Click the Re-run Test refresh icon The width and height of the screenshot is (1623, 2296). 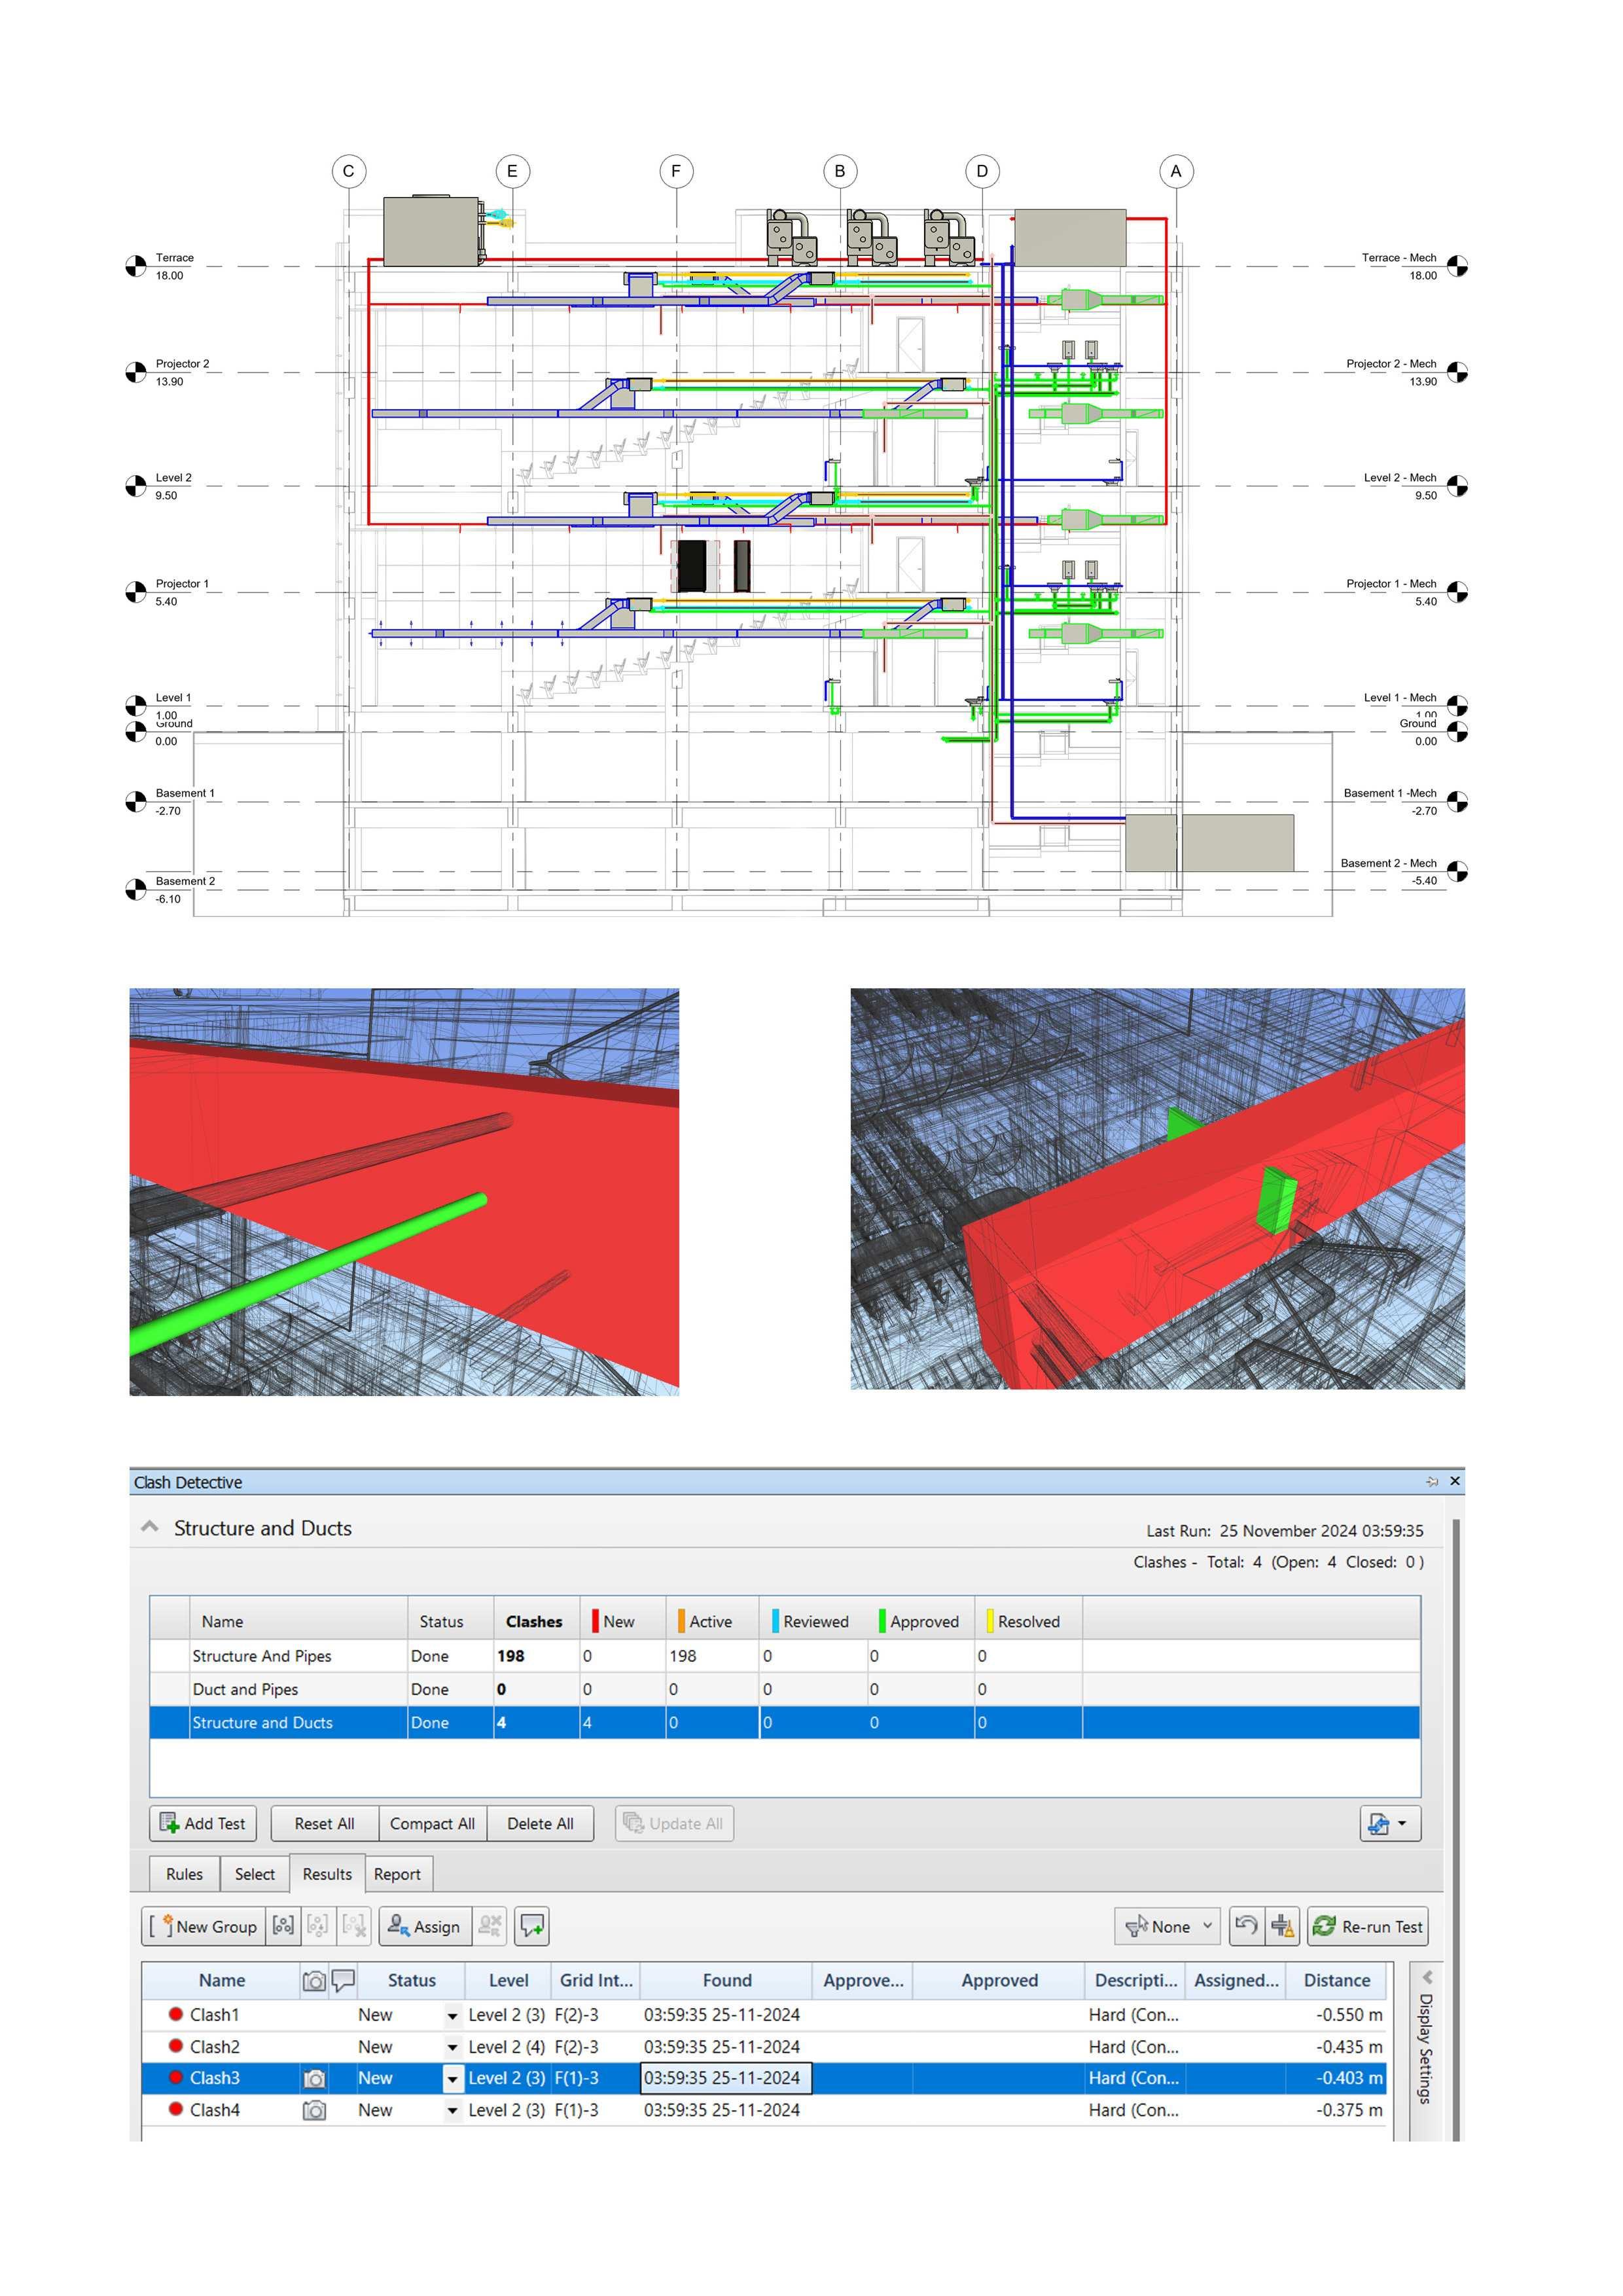coord(1324,1926)
